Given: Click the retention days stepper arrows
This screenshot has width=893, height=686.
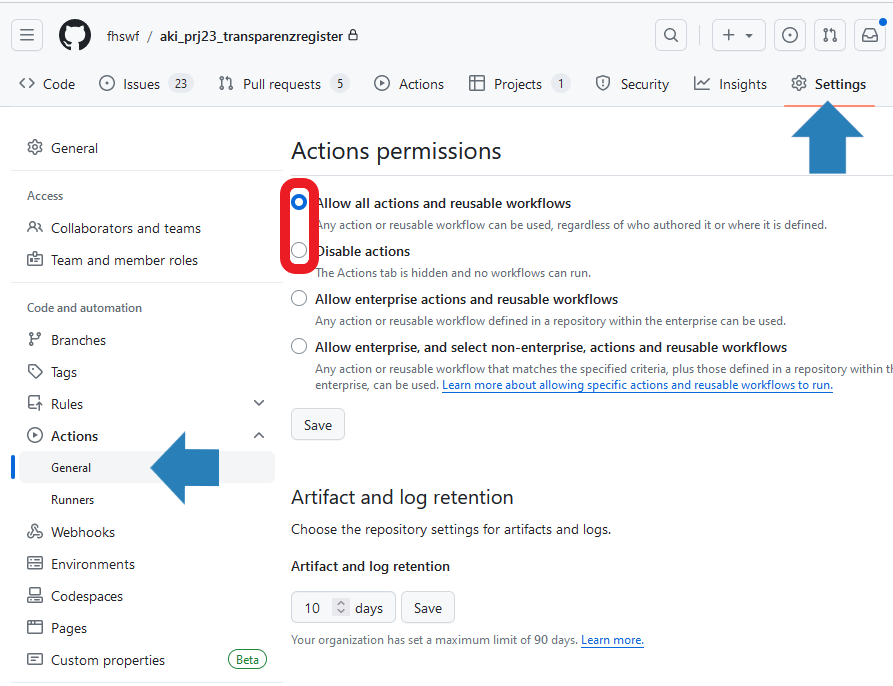Looking at the screenshot, I should 341,607.
